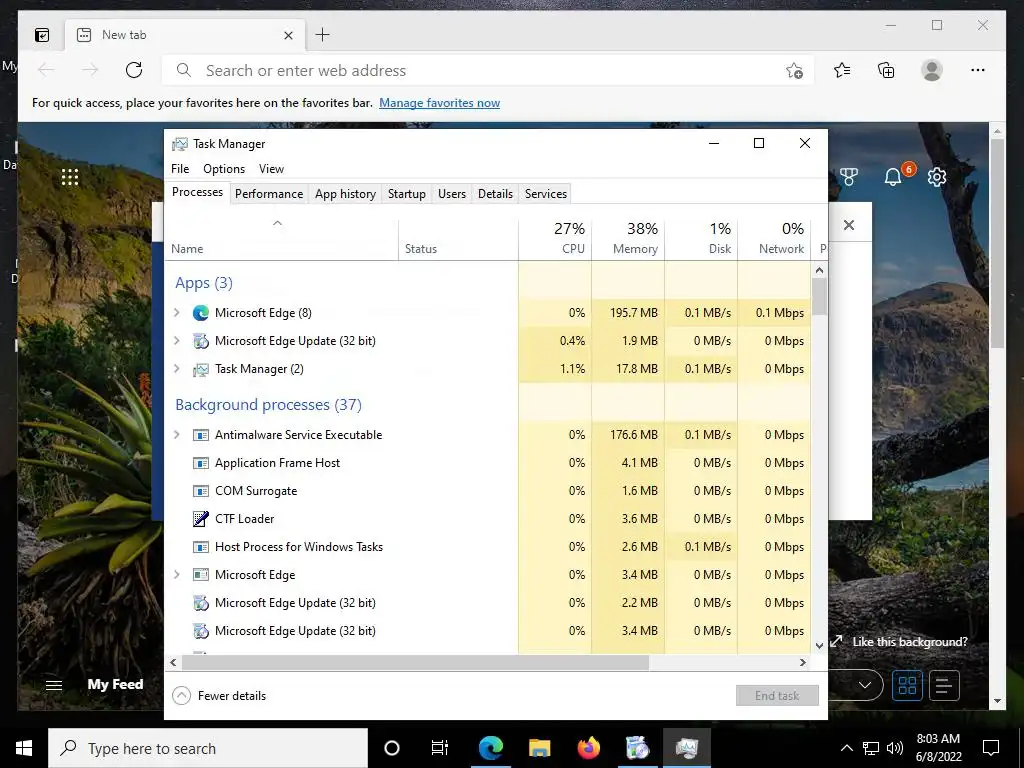Switch to the App history tab

click(345, 194)
